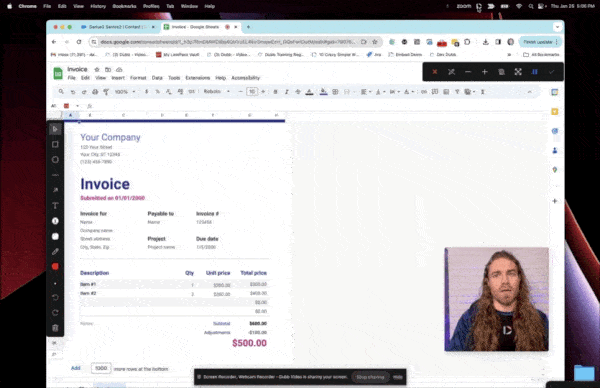The width and height of the screenshot is (600, 388).
Task: Select the text annotation tool
Action: tap(55, 205)
